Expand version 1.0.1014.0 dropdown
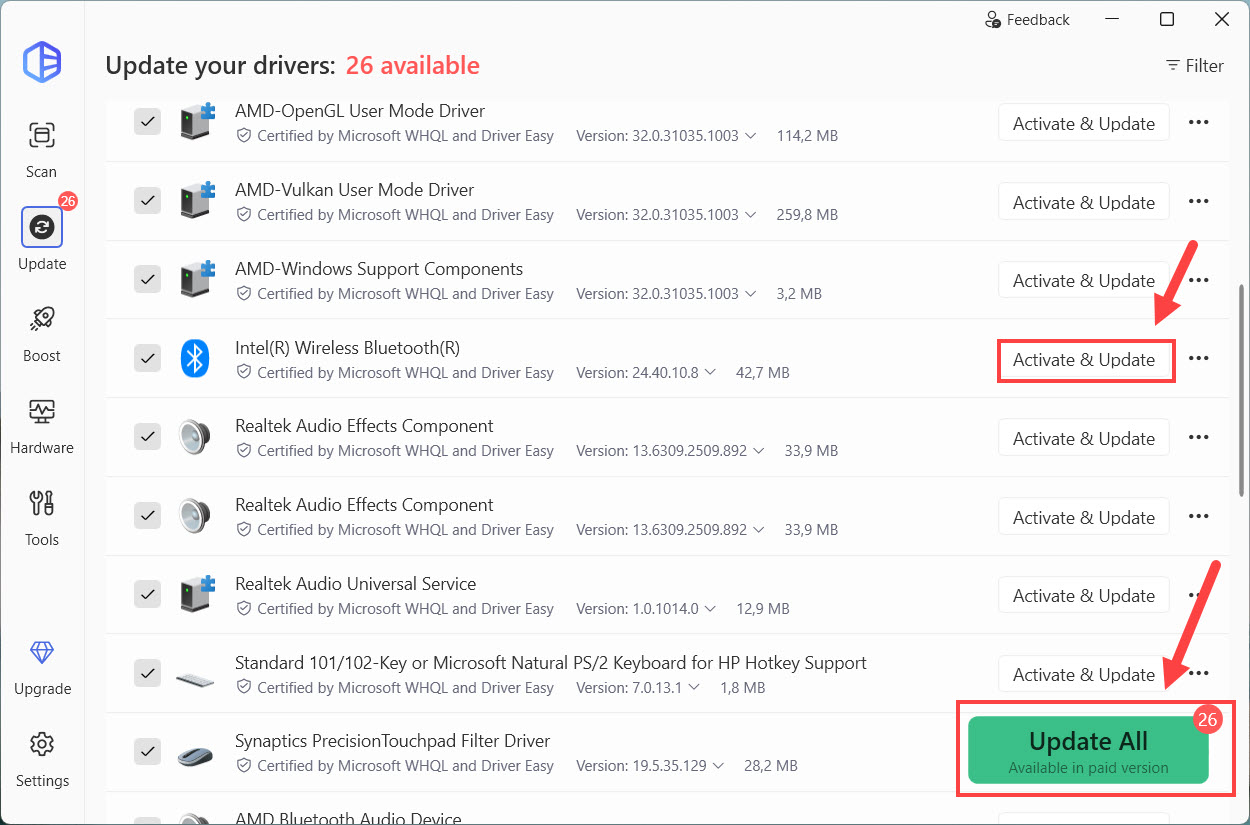The image size is (1250, 825). 710,609
